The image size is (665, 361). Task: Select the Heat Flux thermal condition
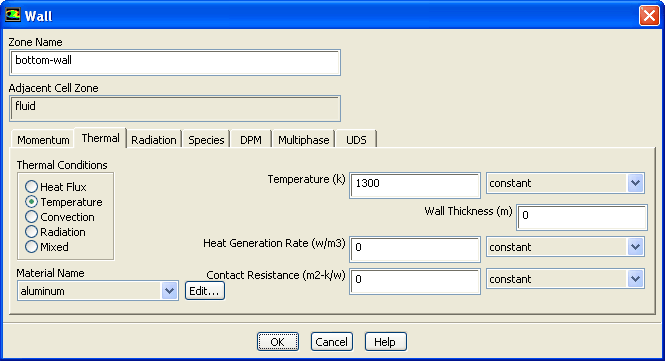click(x=56, y=187)
